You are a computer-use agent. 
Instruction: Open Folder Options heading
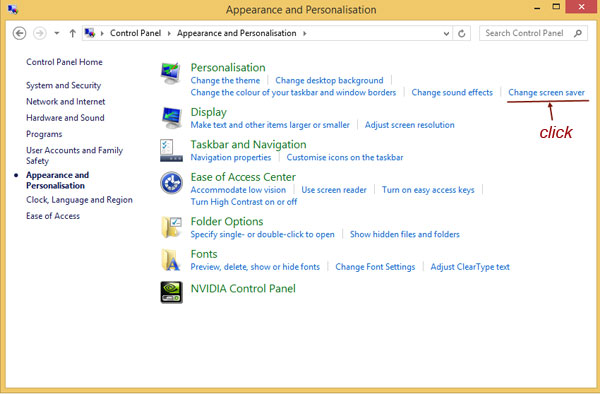pyautogui.click(x=227, y=221)
